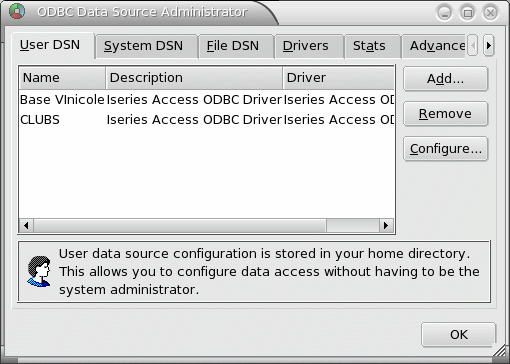
Task: Click the user figure icon in info panel
Action: coord(39,272)
